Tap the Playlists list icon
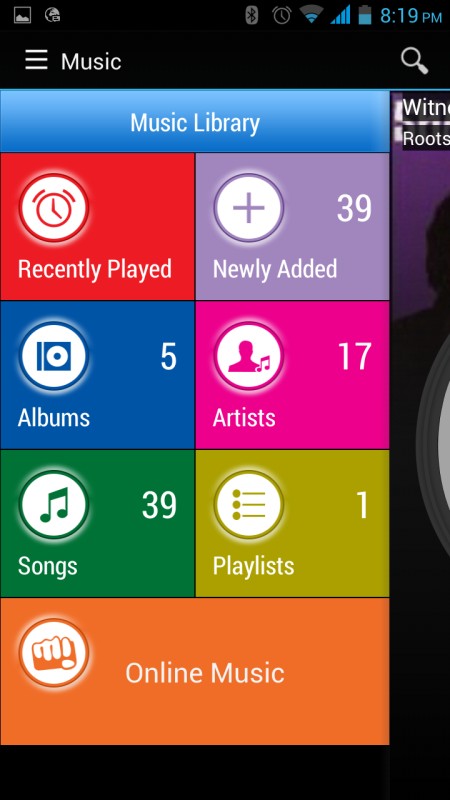The image size is (450, 800). (x=248, y=504)
